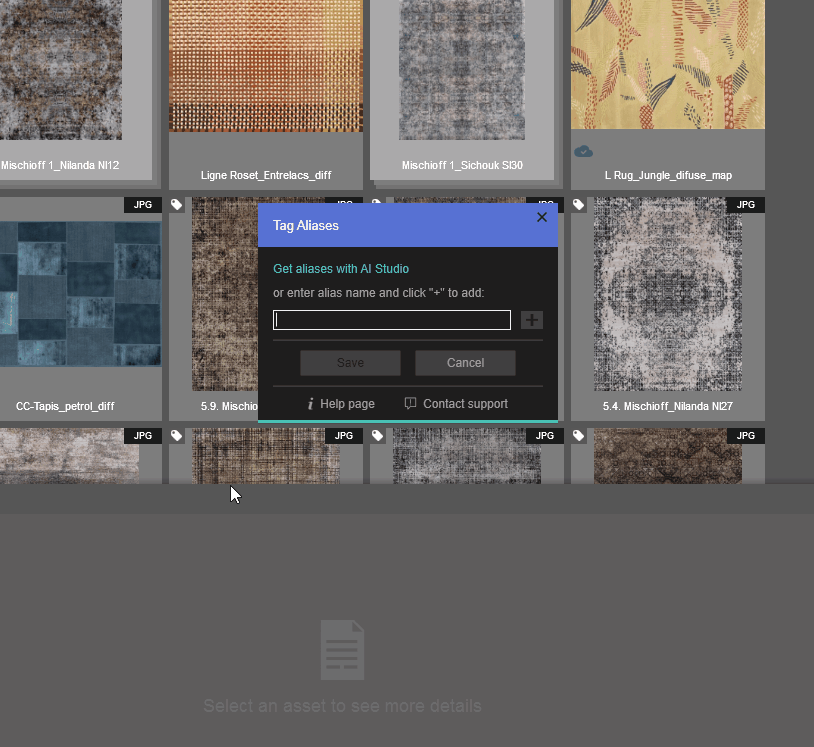Screen dimensions: 814x747
Task: Select the CC-Tapis_petrol_diff blue rug thumbnail
Action: 80,295
